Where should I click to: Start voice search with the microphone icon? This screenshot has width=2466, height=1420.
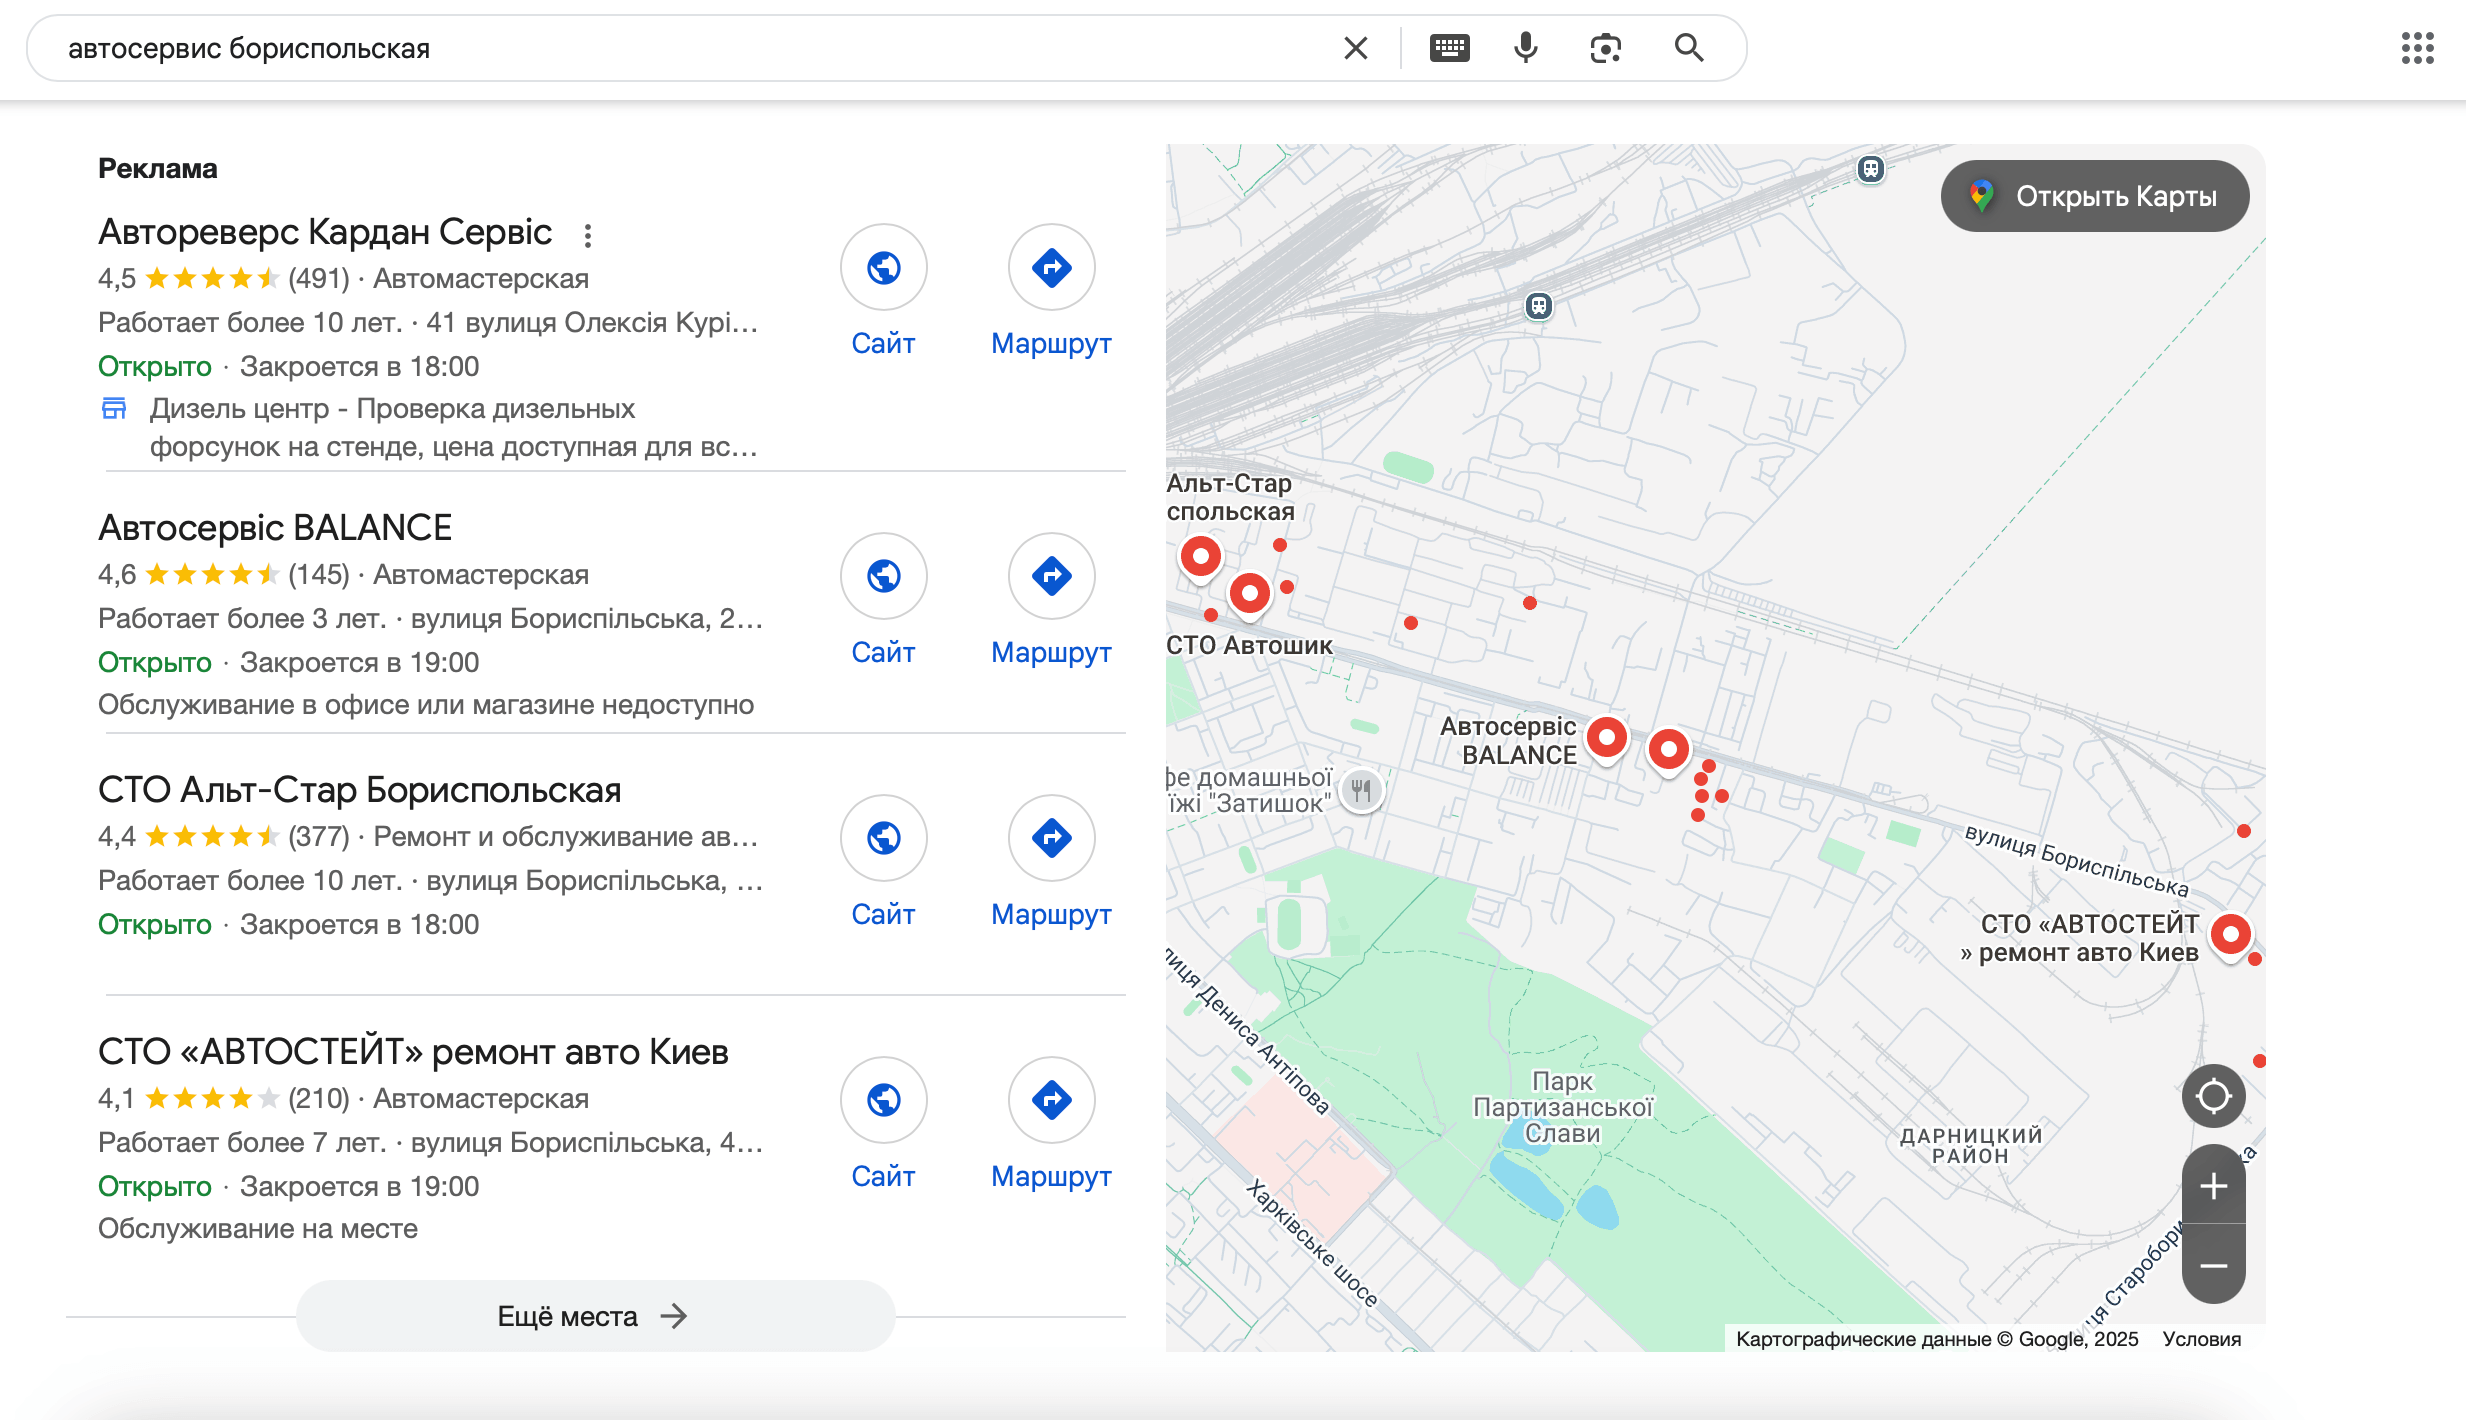click(1525, 48)
